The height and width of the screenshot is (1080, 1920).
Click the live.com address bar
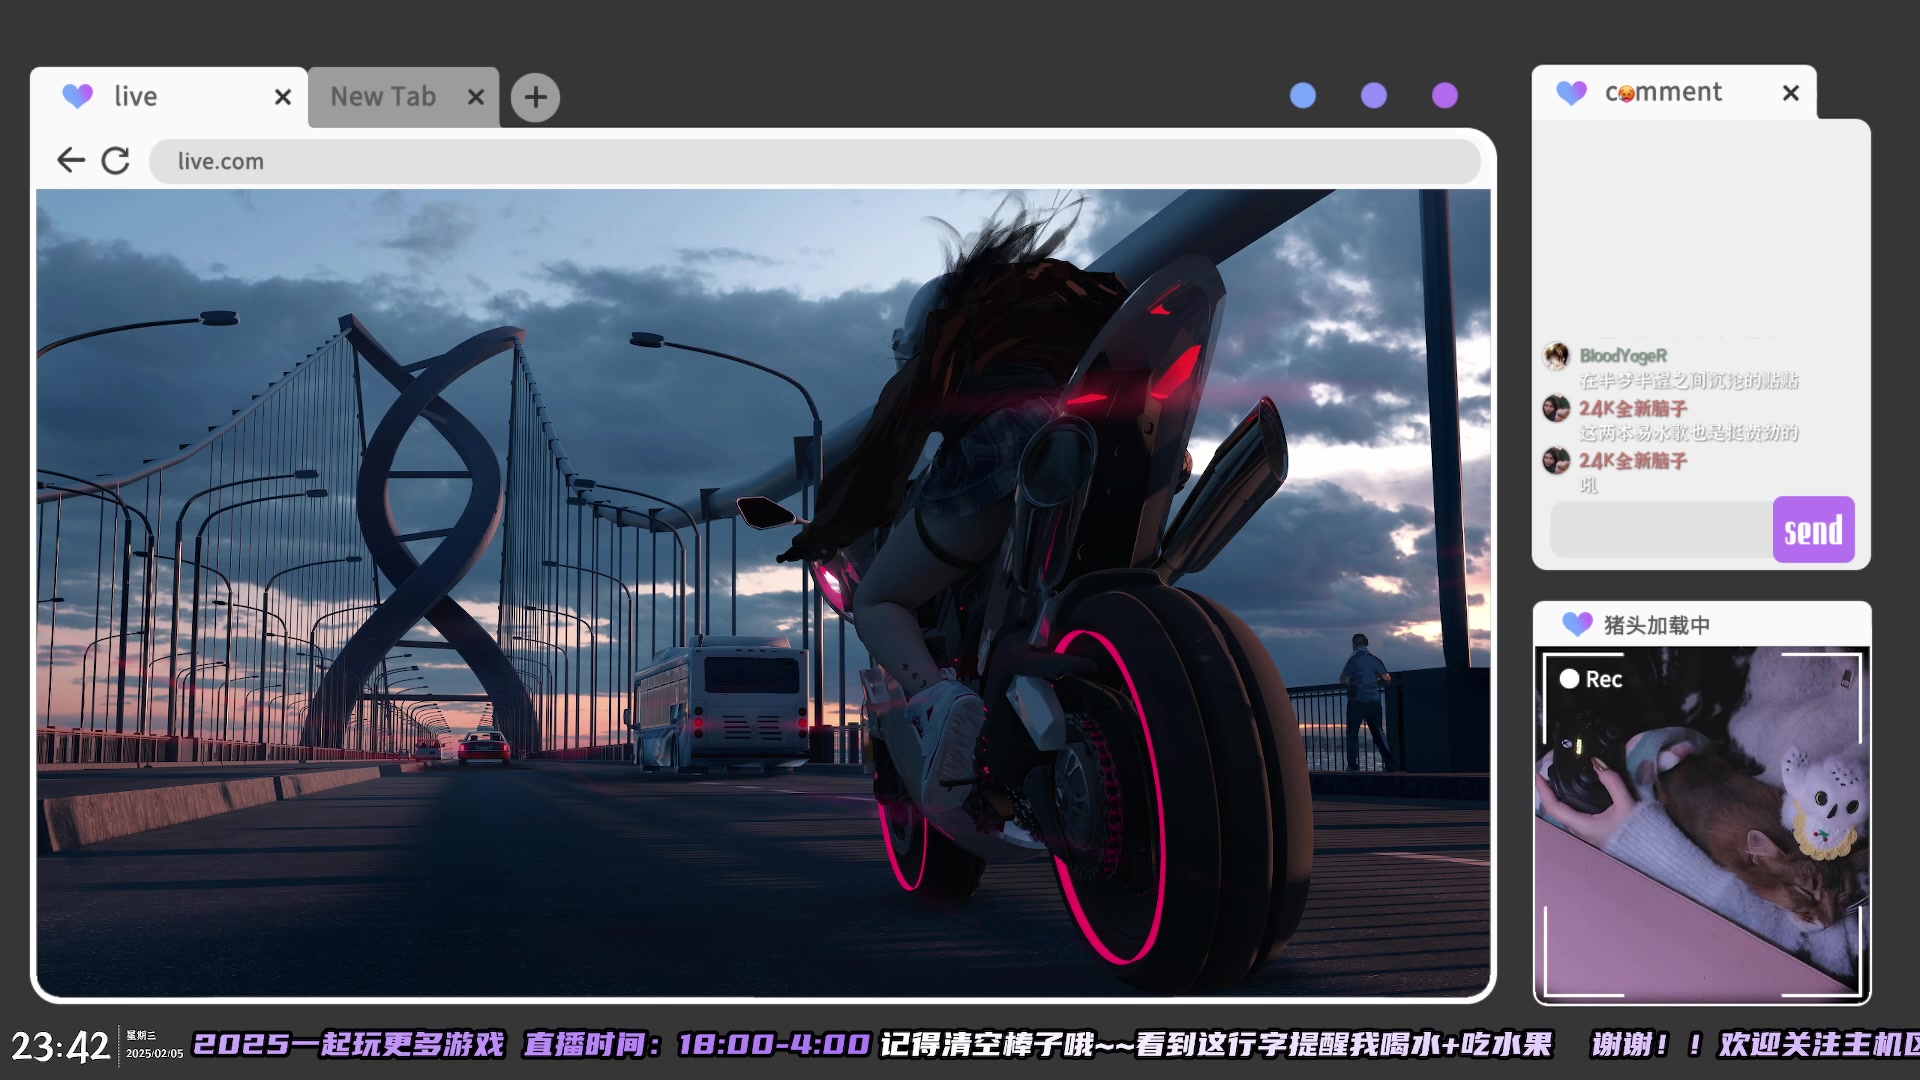[814, 161]
